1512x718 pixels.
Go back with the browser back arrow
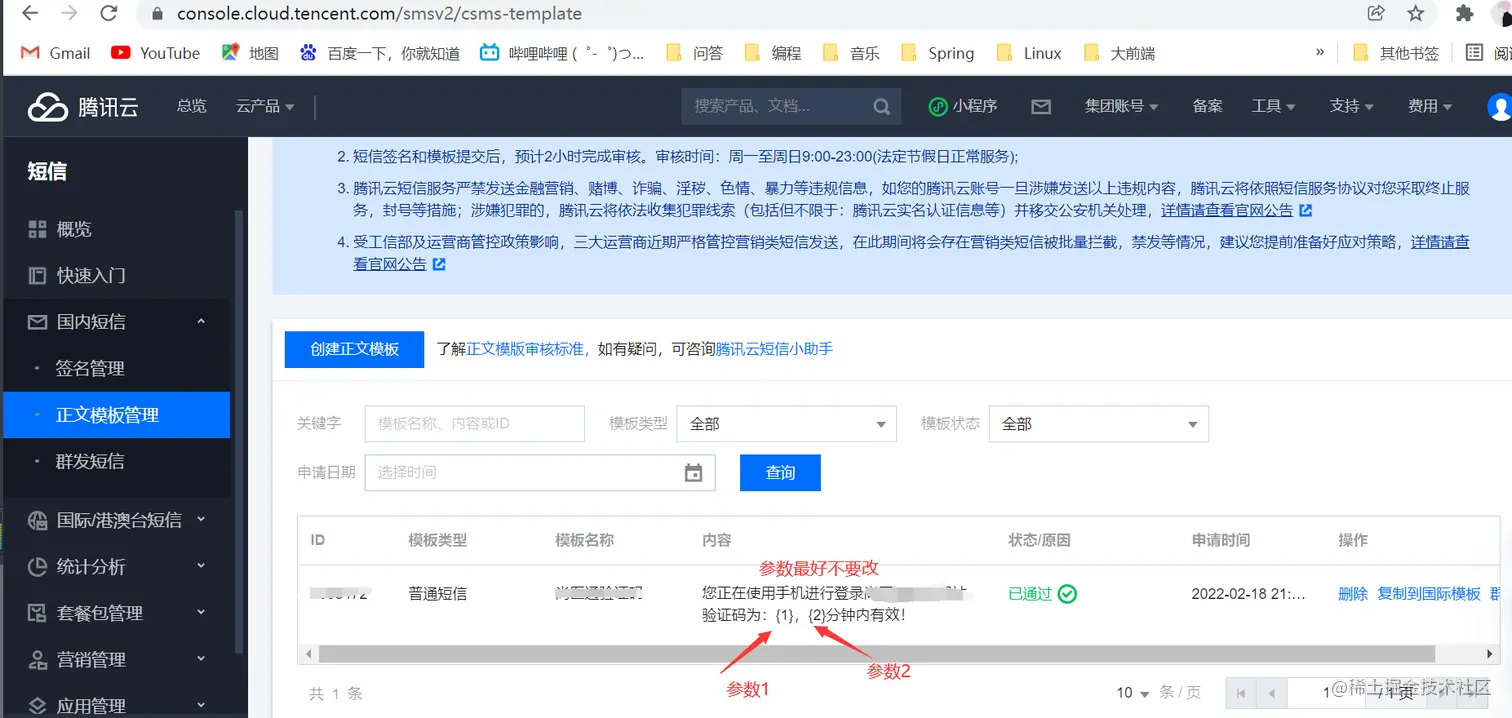coord(29,14)
